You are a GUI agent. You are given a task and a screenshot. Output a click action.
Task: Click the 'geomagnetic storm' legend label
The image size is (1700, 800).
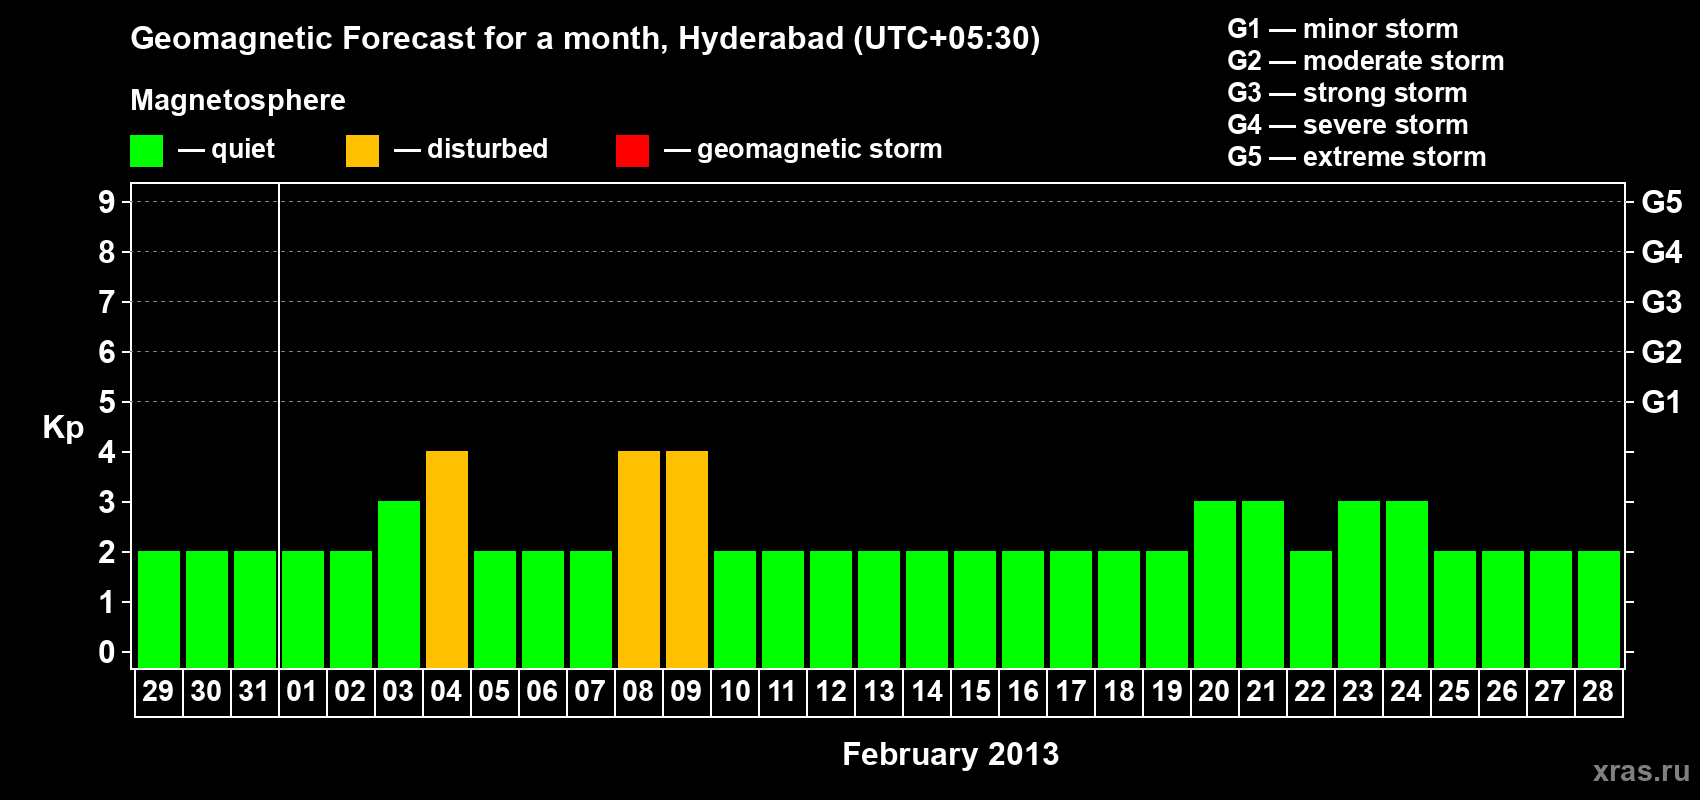[819, 149]
